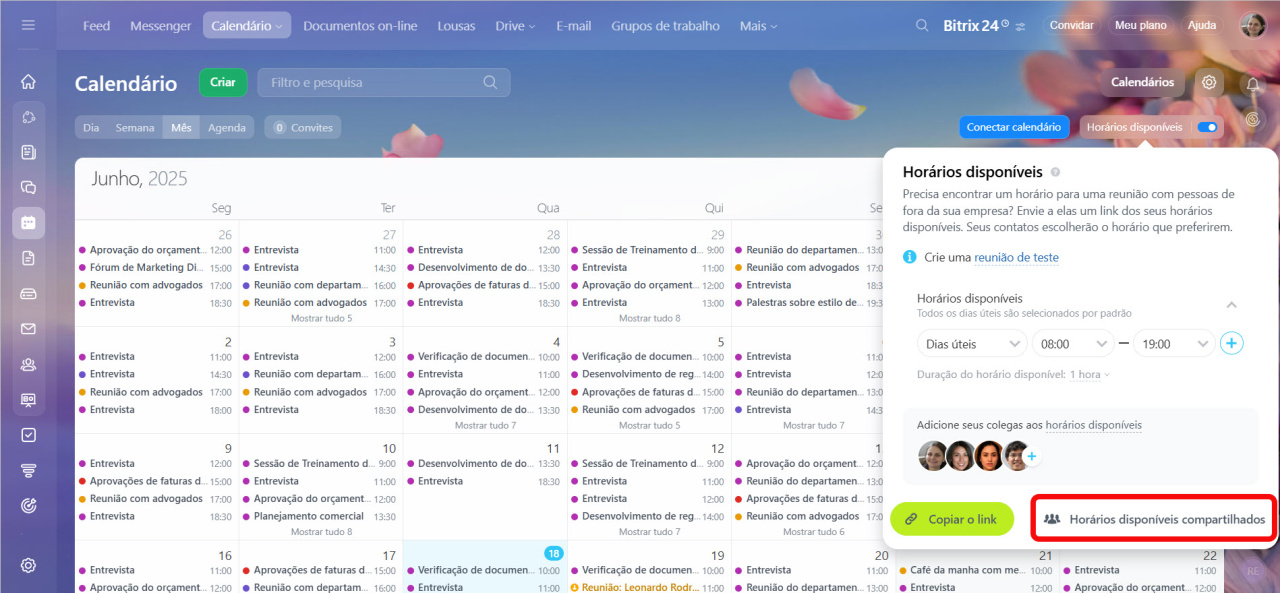Open the 19:00 end time dropdown
Image resolution: width=1280 pixels, height=593 pixels.
pos(1175,343)
